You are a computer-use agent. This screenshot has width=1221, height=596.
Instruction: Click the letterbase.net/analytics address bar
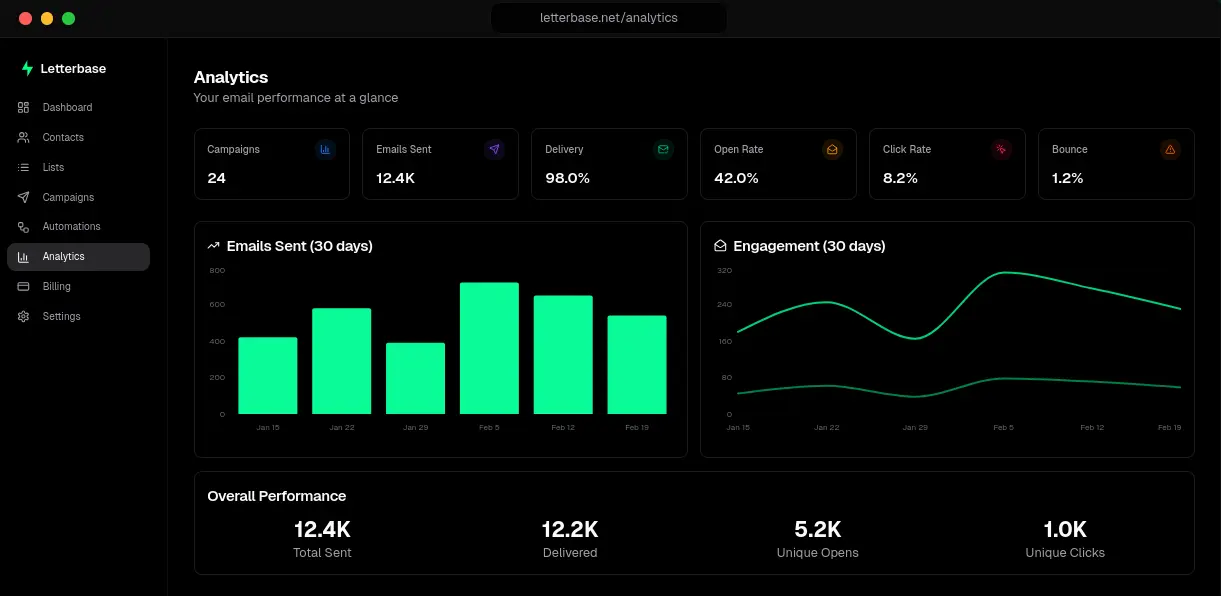point(609,18)
